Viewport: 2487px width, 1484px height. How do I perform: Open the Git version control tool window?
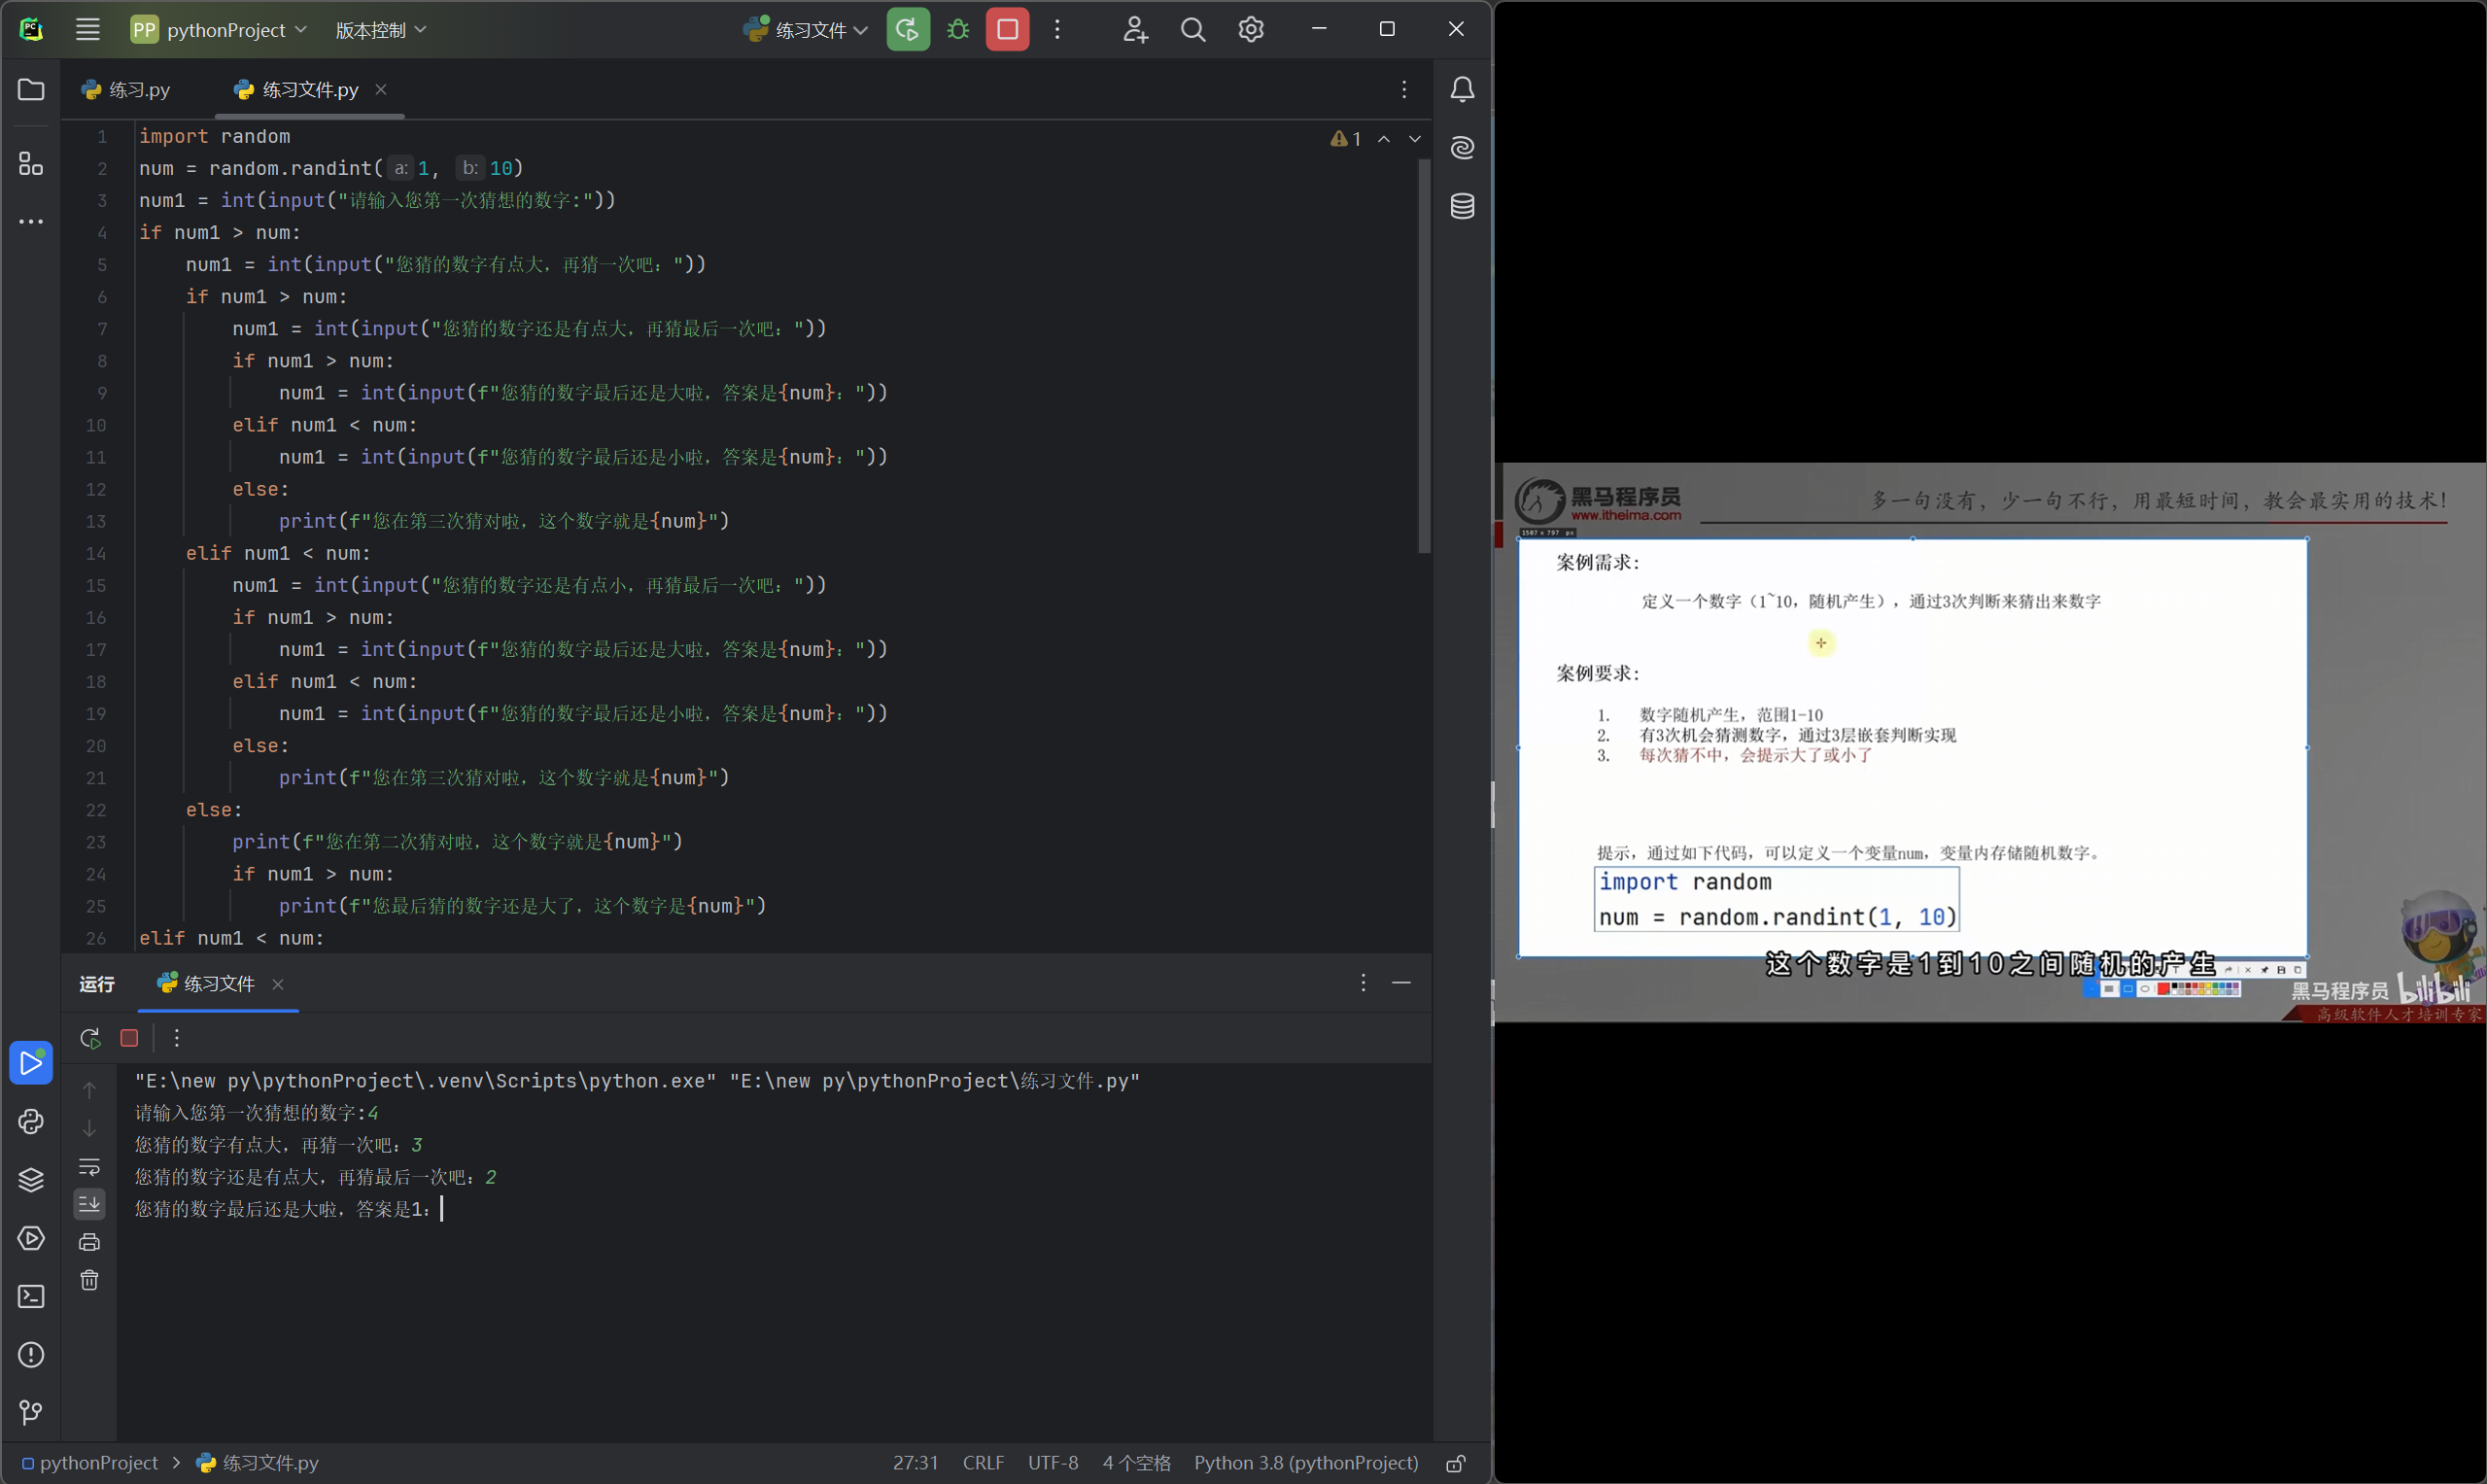pos(31,1412)
